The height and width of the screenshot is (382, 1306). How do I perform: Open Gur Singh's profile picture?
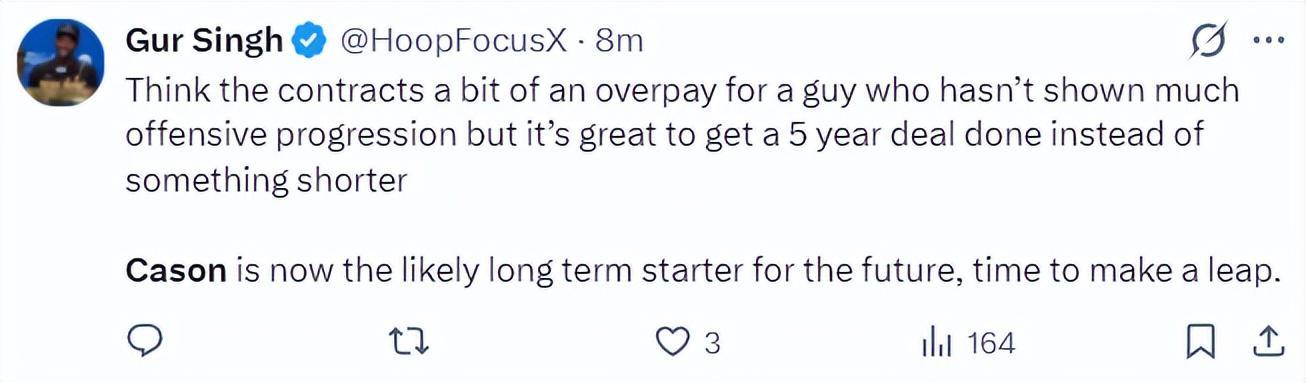pyautogui.click(x=61, y=62)
